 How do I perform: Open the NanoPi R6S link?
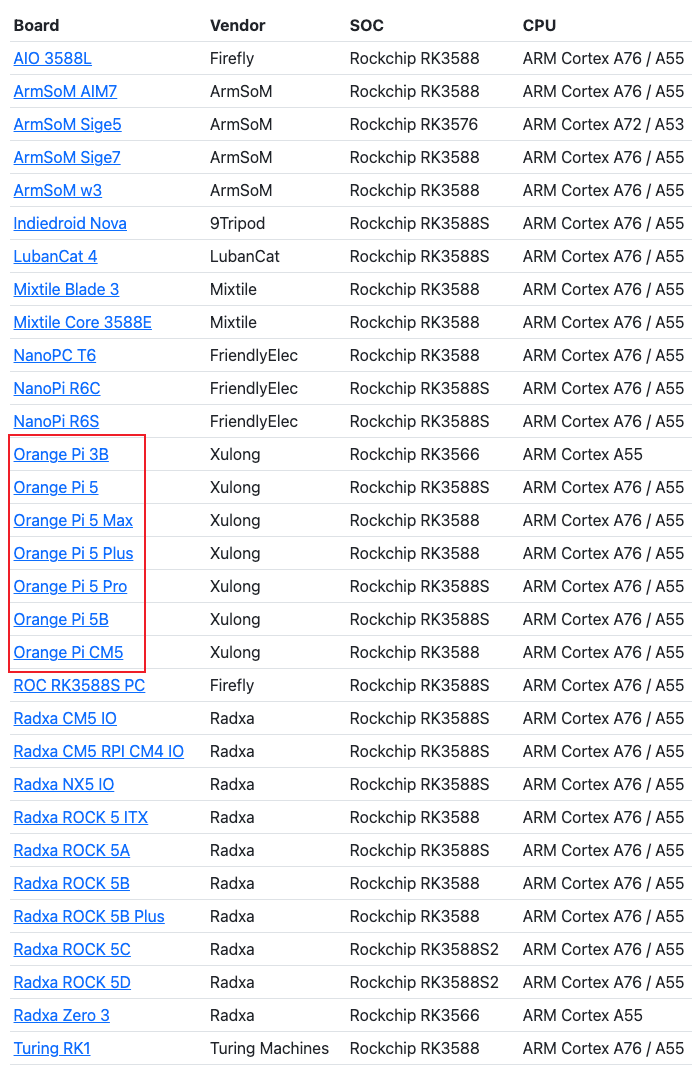click(x=56, y=421)
